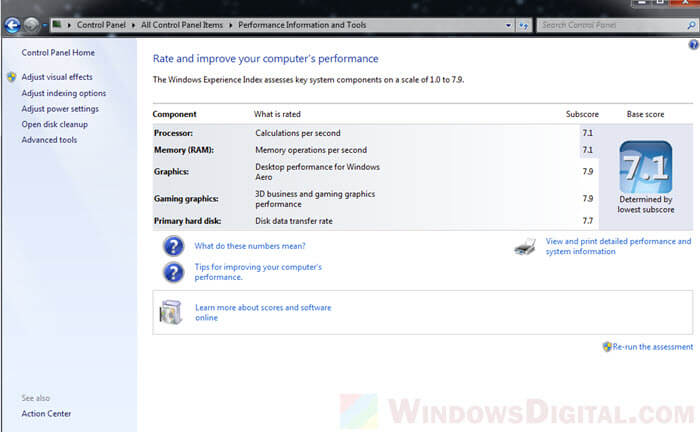Open Learn more about scores and software online
Viewport: 700px width, 432px height.
(263, 312)
